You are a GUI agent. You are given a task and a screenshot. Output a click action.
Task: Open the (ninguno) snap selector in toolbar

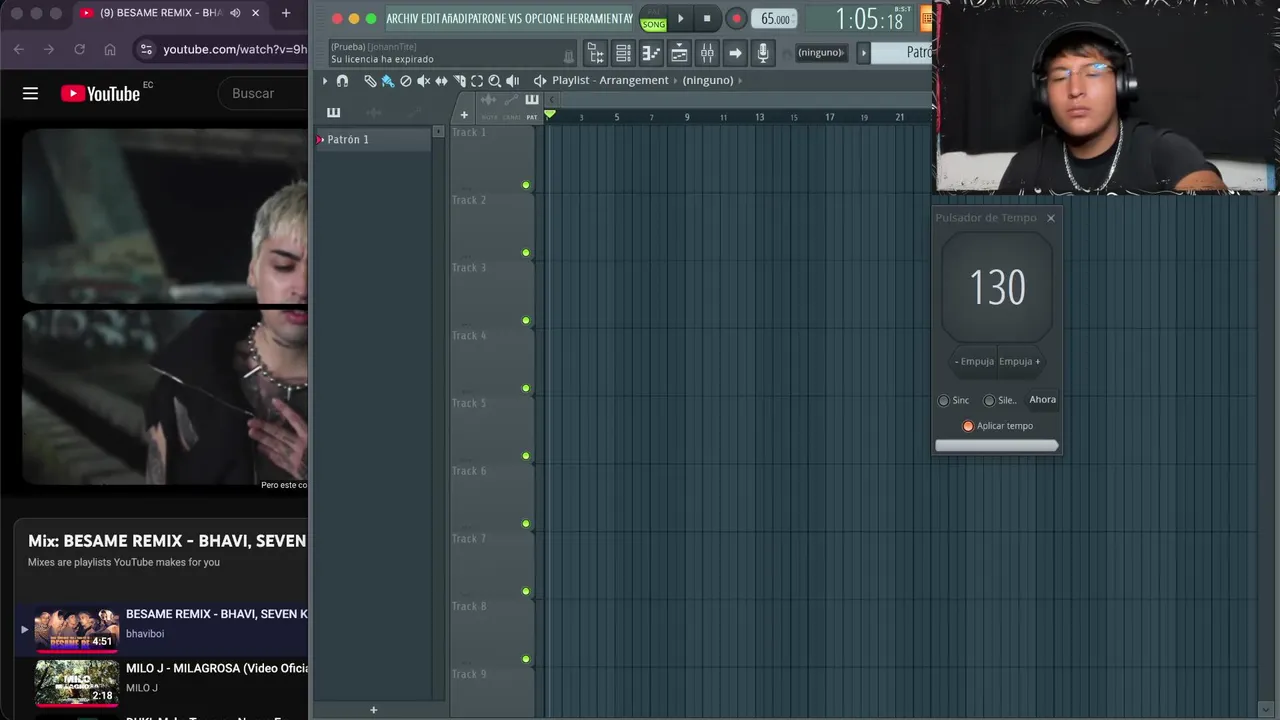(821, 52)
